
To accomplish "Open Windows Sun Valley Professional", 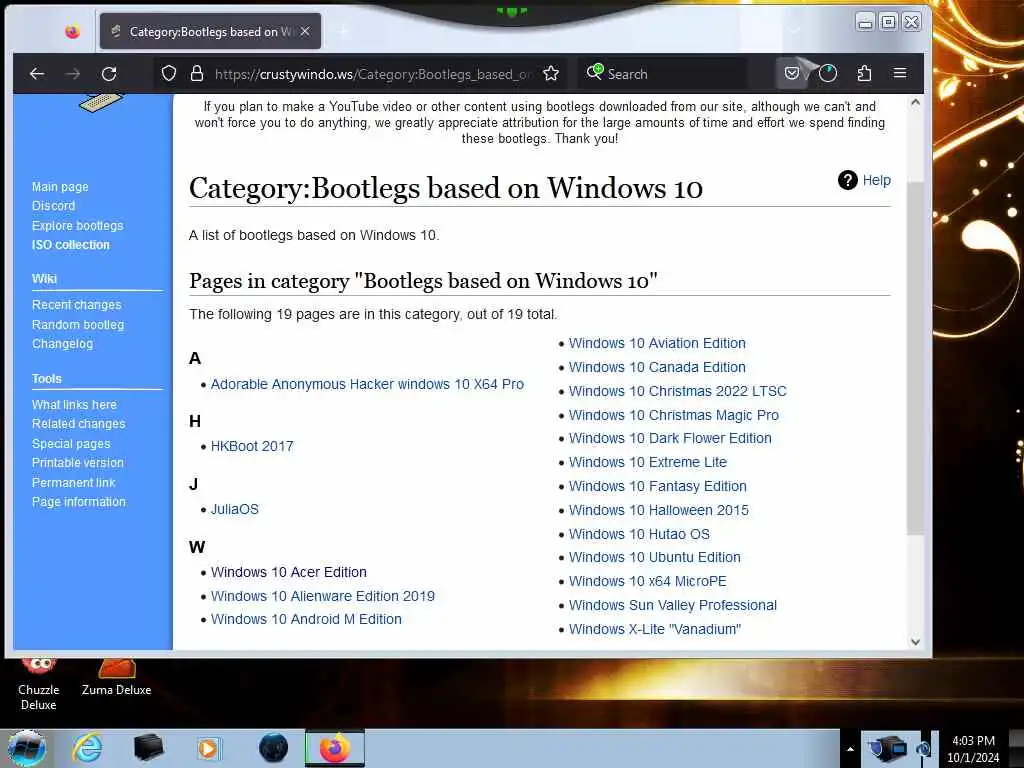I will point(673,605).
